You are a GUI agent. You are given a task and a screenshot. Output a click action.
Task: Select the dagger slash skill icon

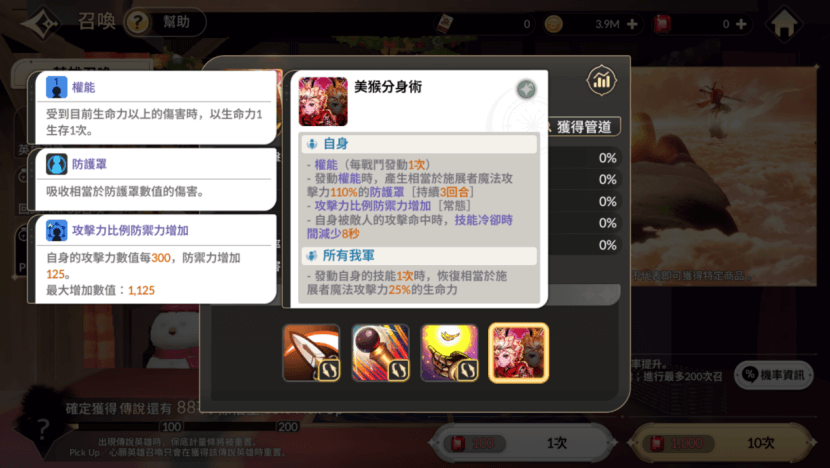tap(311, 353)
